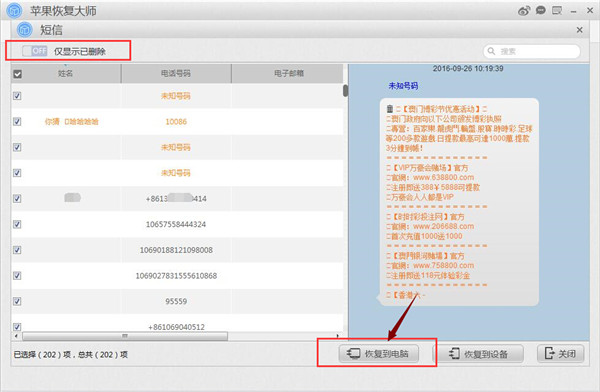Uncheck the first 未知号码 row checkbox
Viewport: 600px width, 392px height.
[x=17, y=96]
